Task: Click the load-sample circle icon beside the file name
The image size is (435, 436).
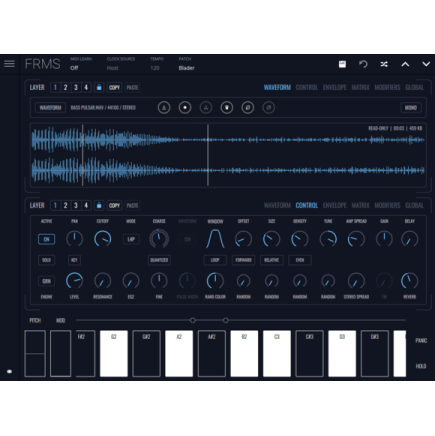Action: coord(164,108)
